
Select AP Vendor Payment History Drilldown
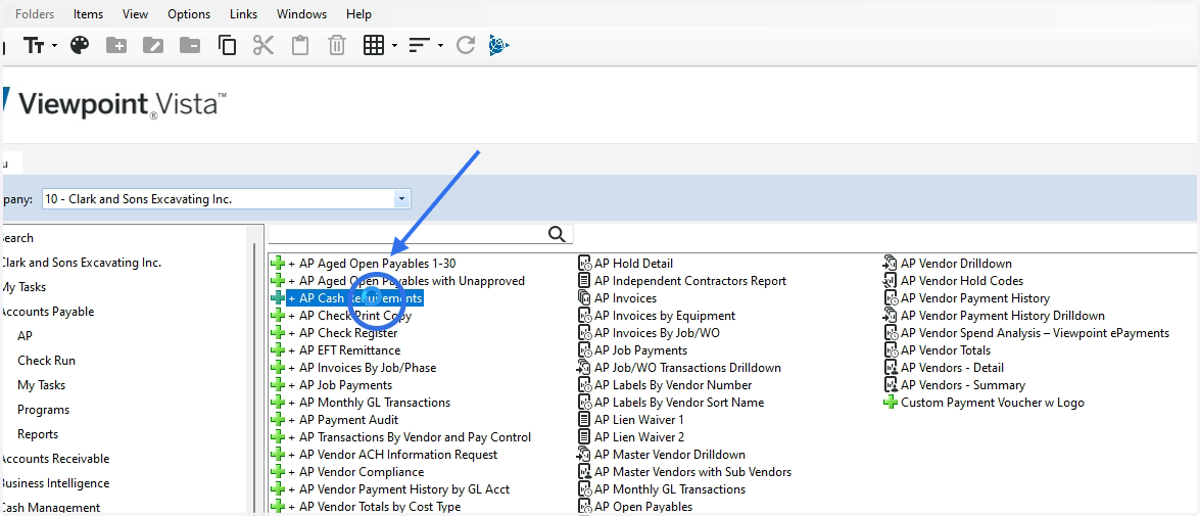click(x=1003, y=316)
